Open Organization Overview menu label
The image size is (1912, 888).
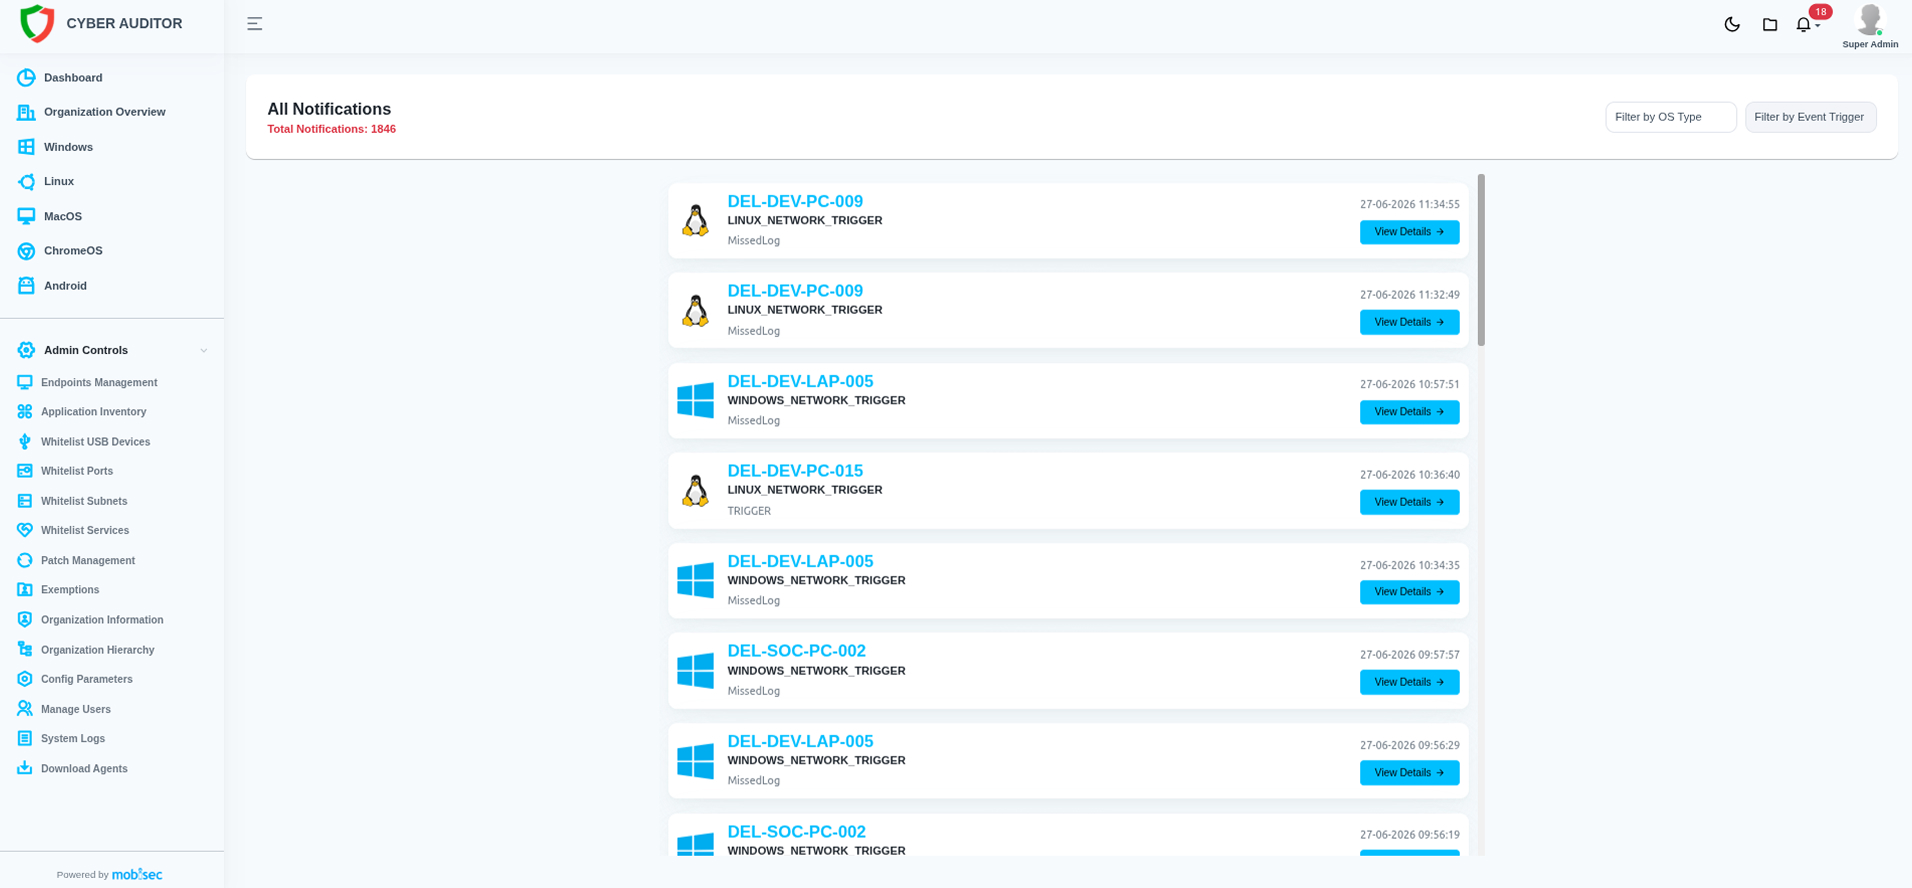click(x=105, y=112)
